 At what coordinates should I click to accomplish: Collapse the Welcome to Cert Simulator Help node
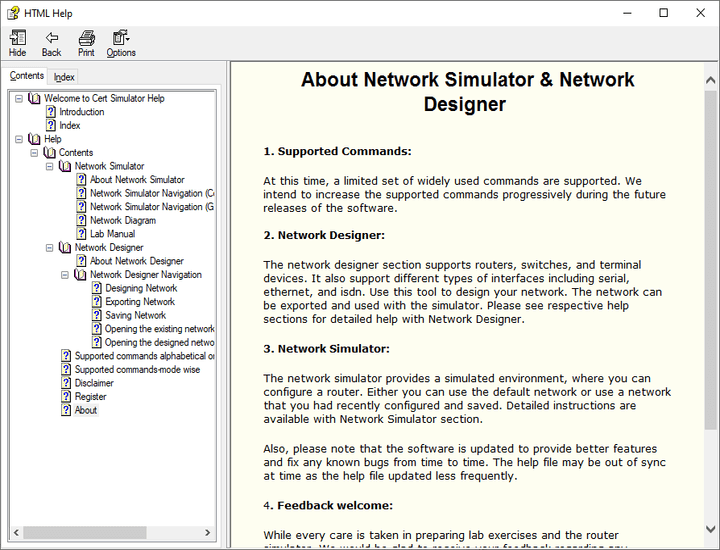click(x=19, y=99)
